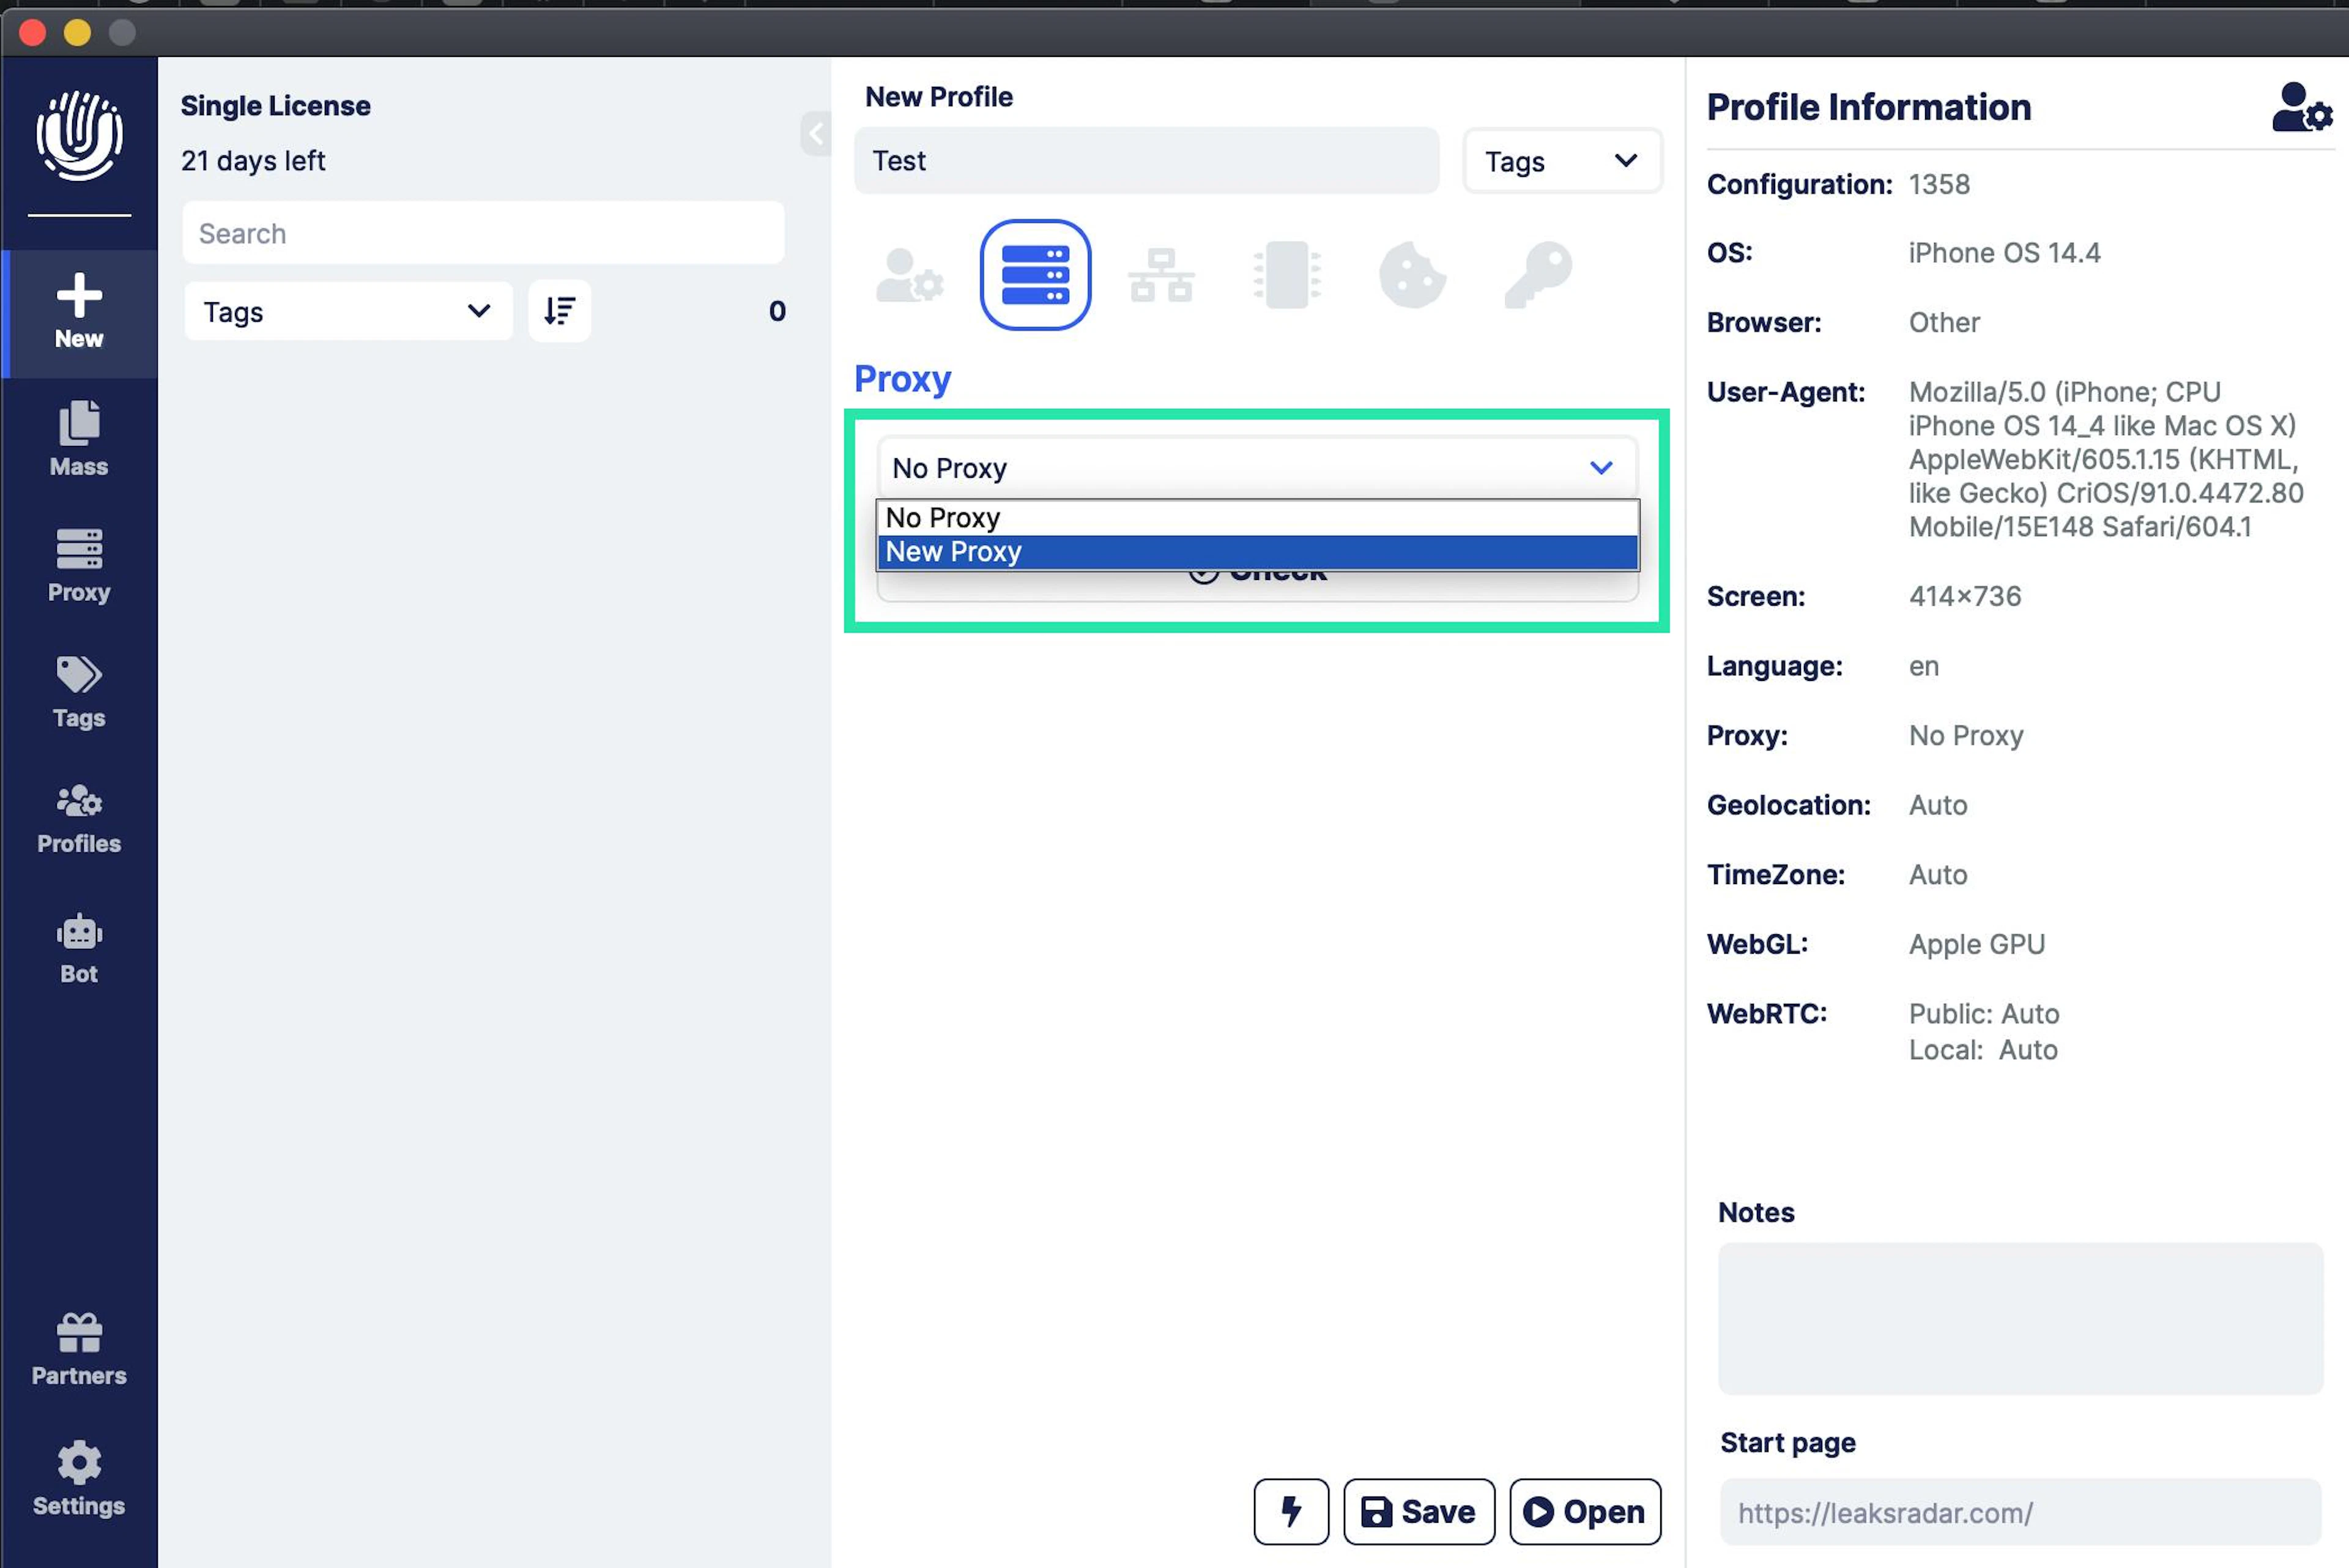Click the TimeZone value Auto
Screen dimensions: 2349x1568
[1938, 875]
